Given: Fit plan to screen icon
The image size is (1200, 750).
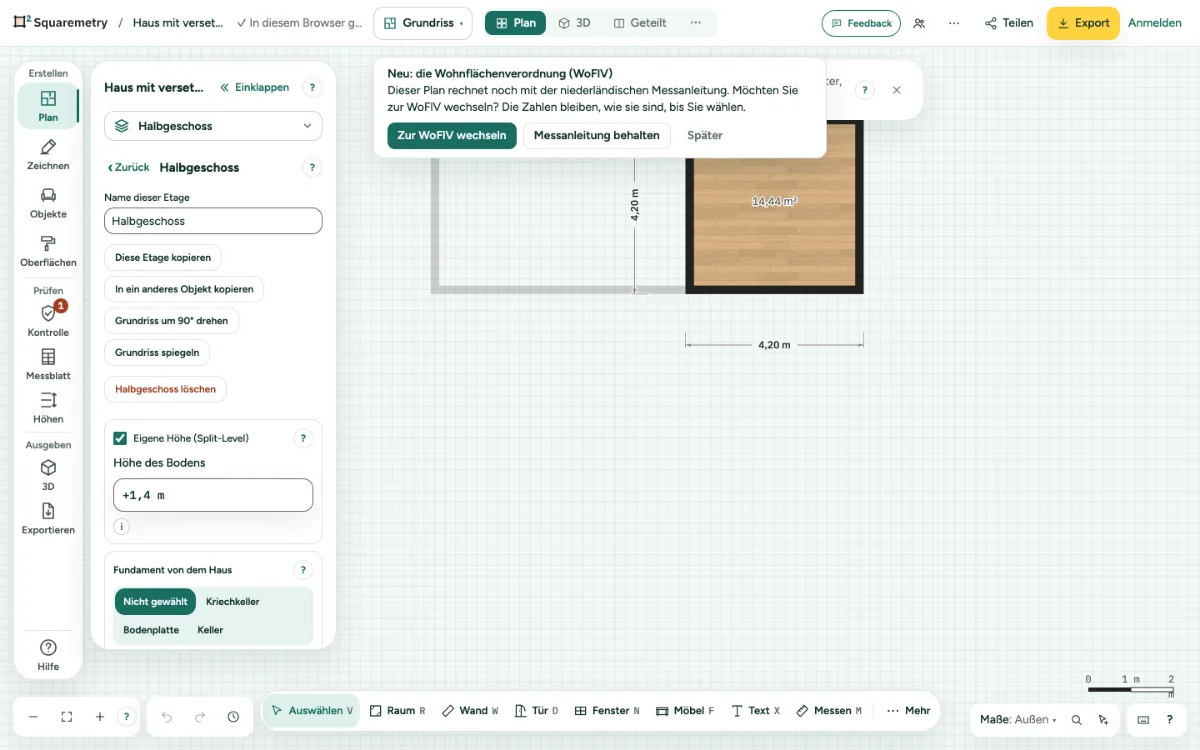Looking at the screenshot, I should tap(67, 717).
